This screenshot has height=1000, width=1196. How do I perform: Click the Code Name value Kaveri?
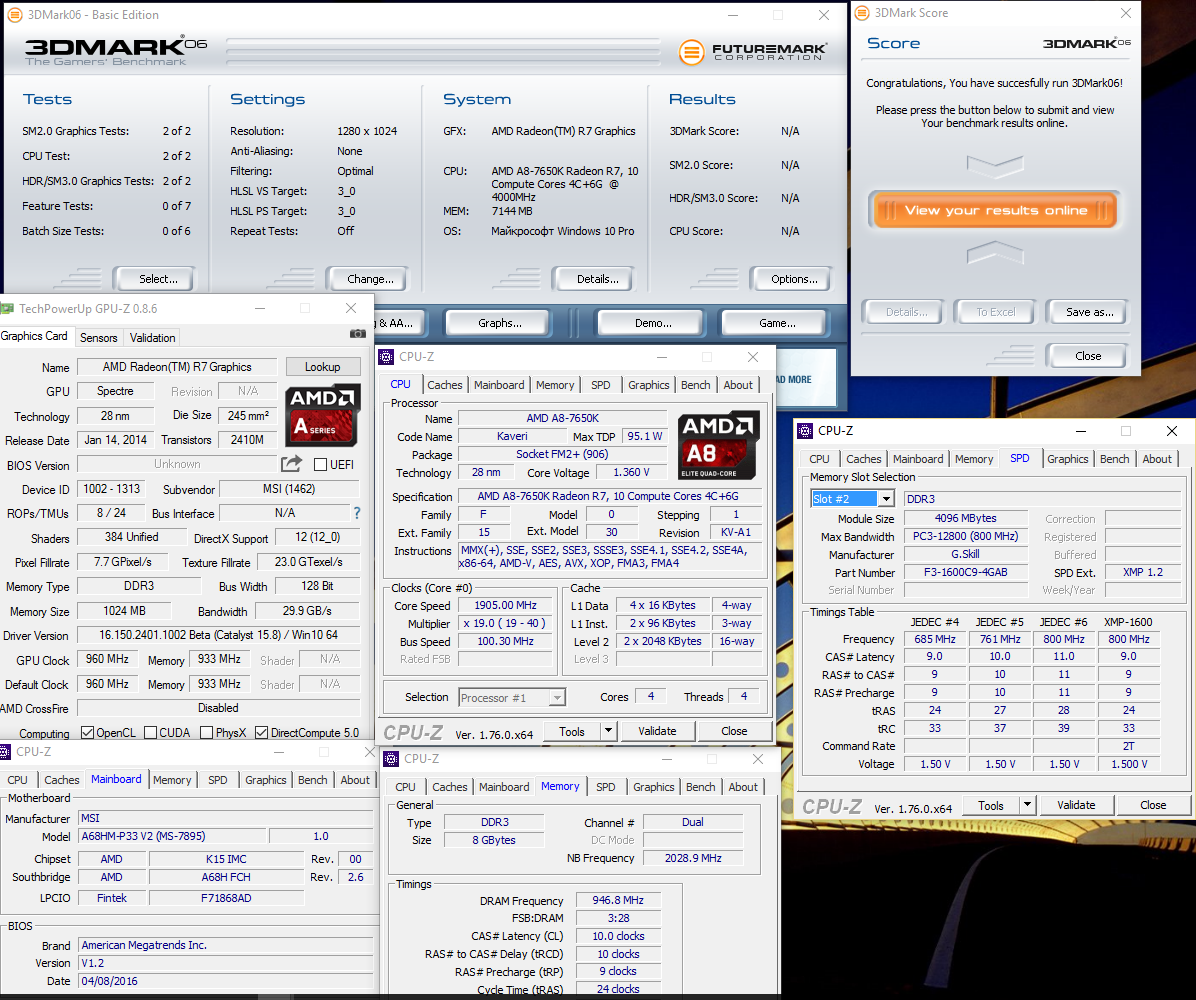[512, 436]
